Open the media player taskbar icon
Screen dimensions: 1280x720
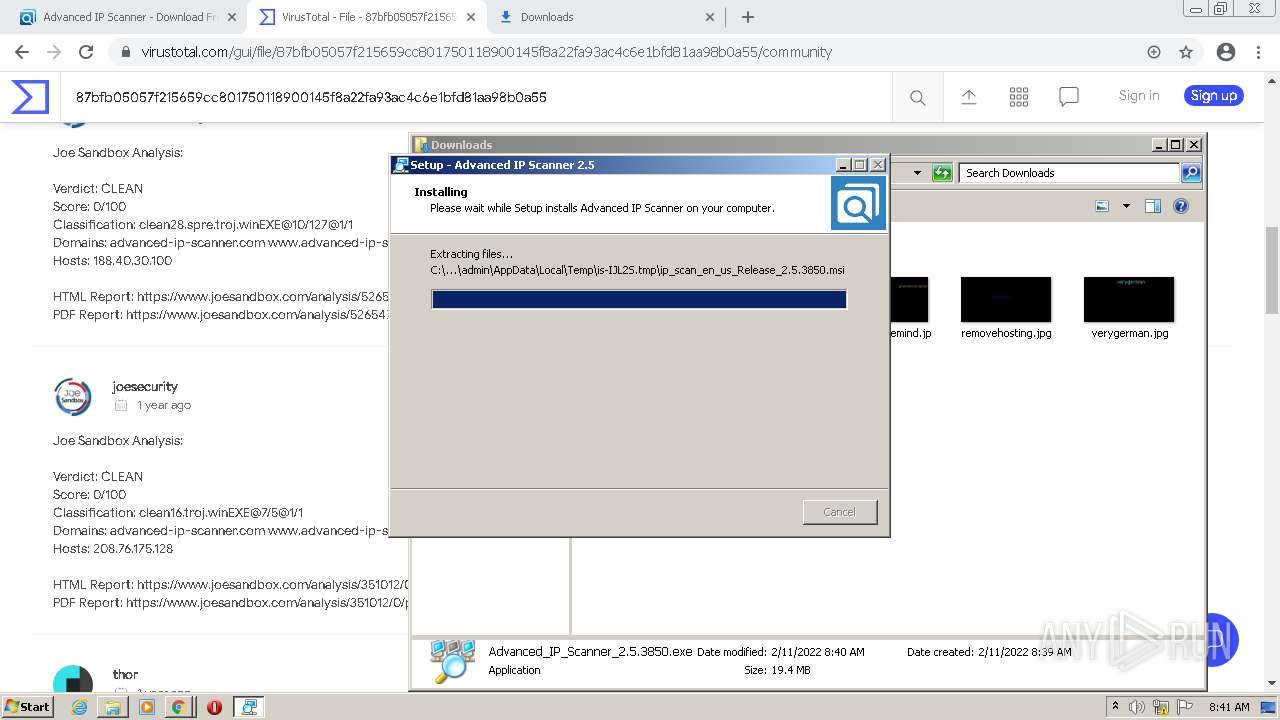tap(147, 706)
